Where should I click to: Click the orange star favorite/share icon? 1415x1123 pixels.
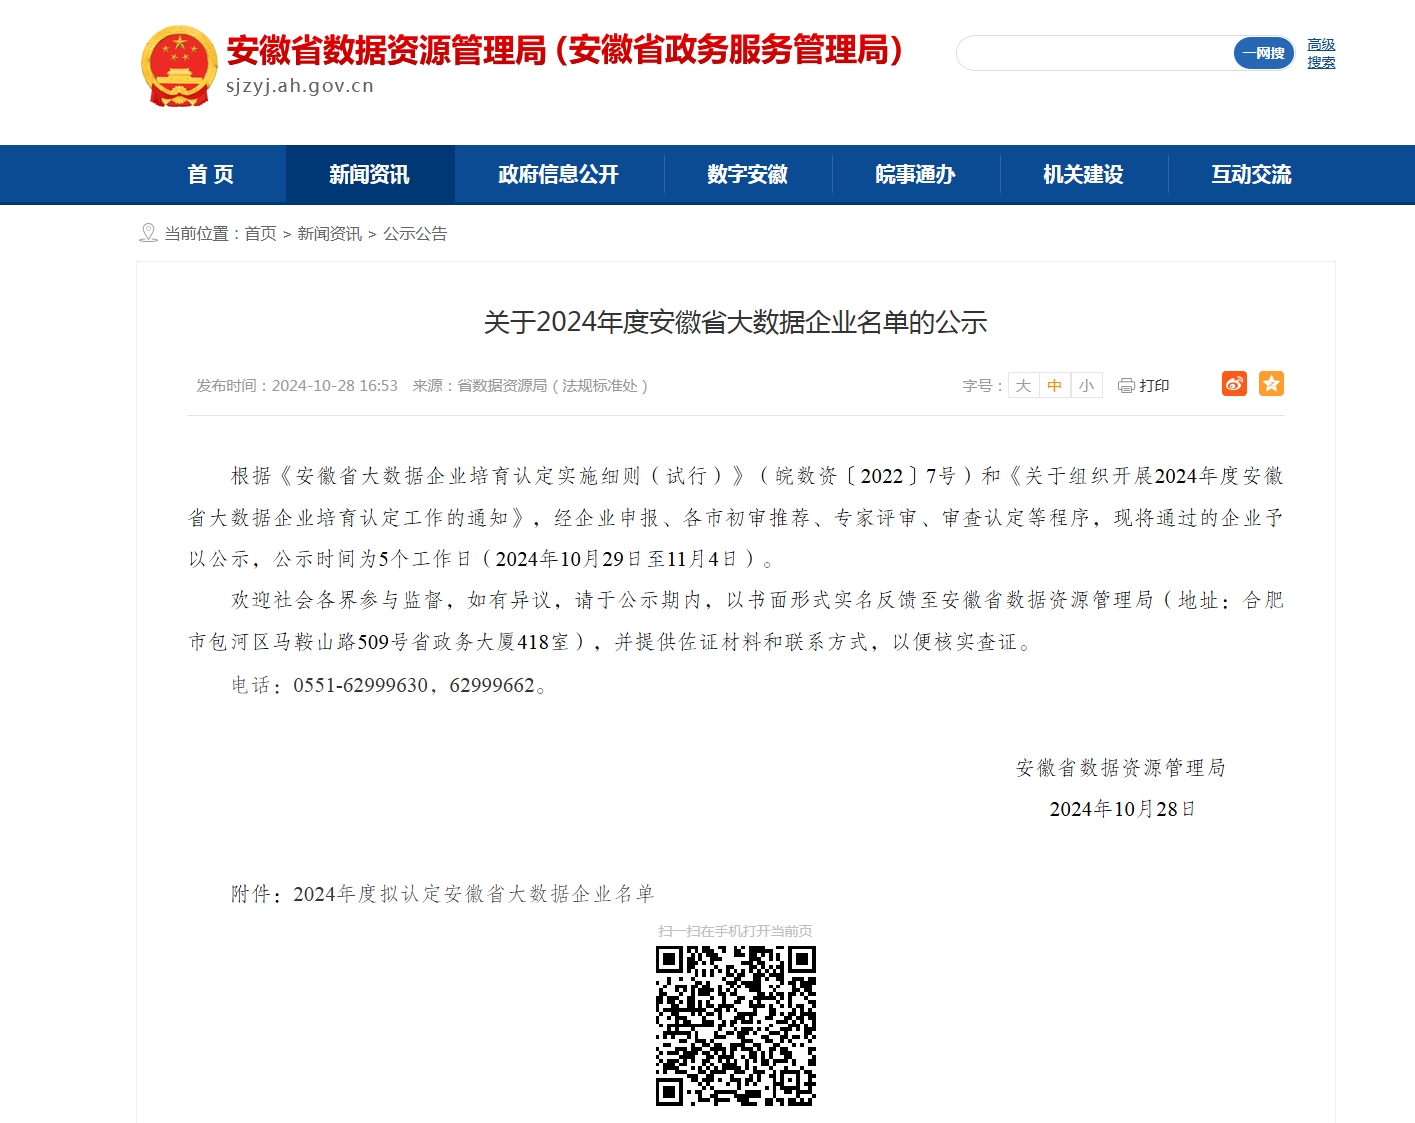(x=1271, y=383)
